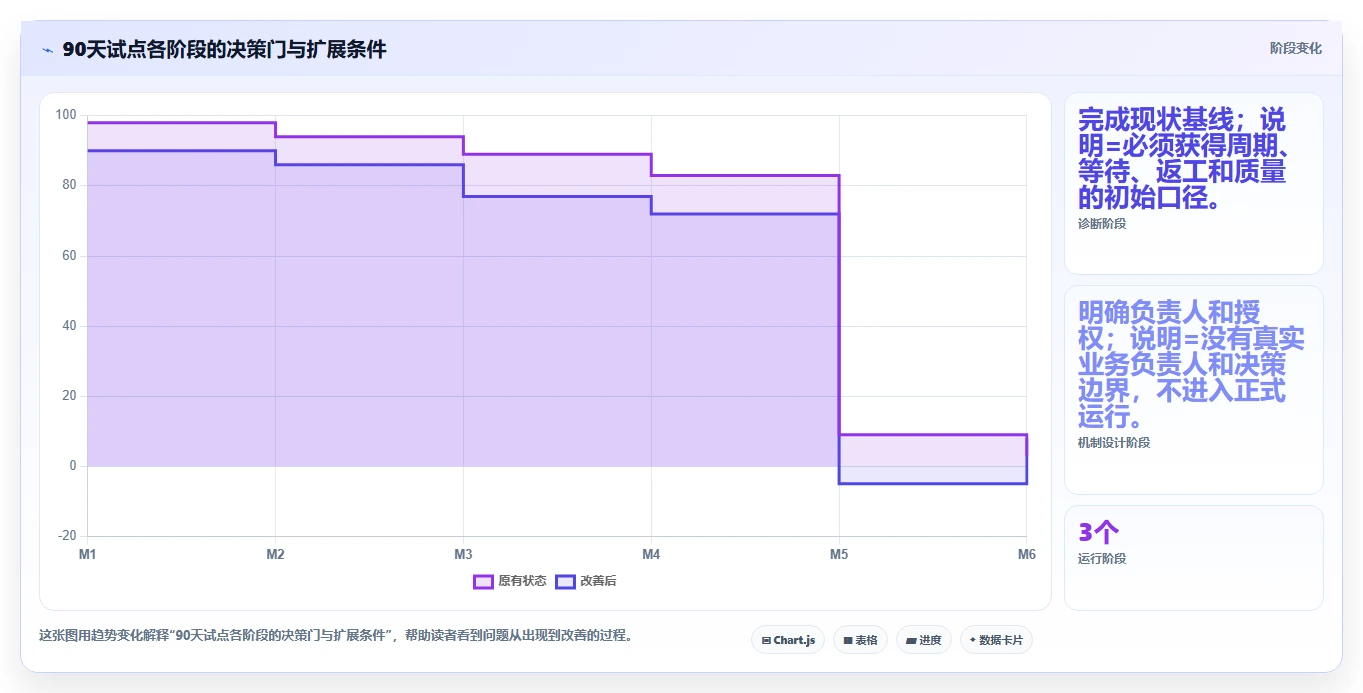Click the 80 y-axis label
This screenshot has width=1363, height=693.
tap(69, 185)
